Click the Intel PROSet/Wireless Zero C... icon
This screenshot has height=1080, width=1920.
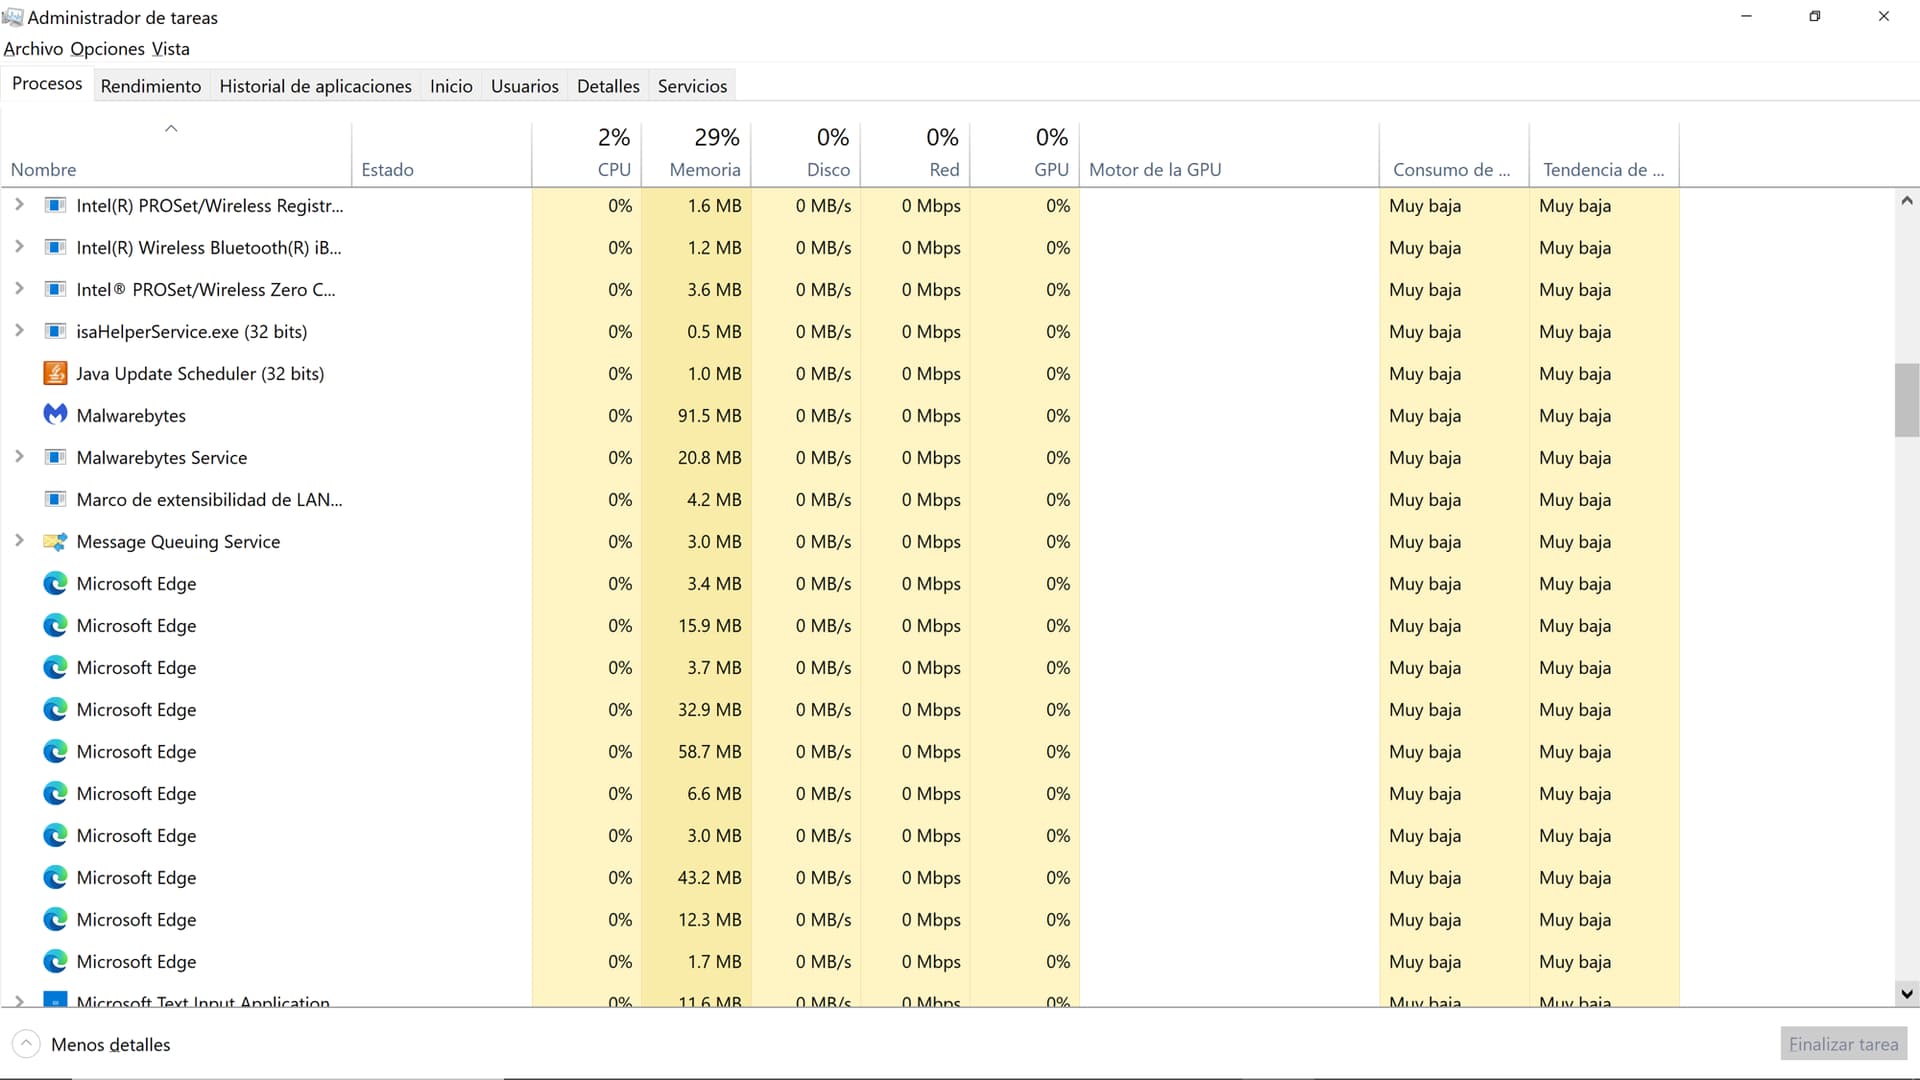(x=56, y=290)
